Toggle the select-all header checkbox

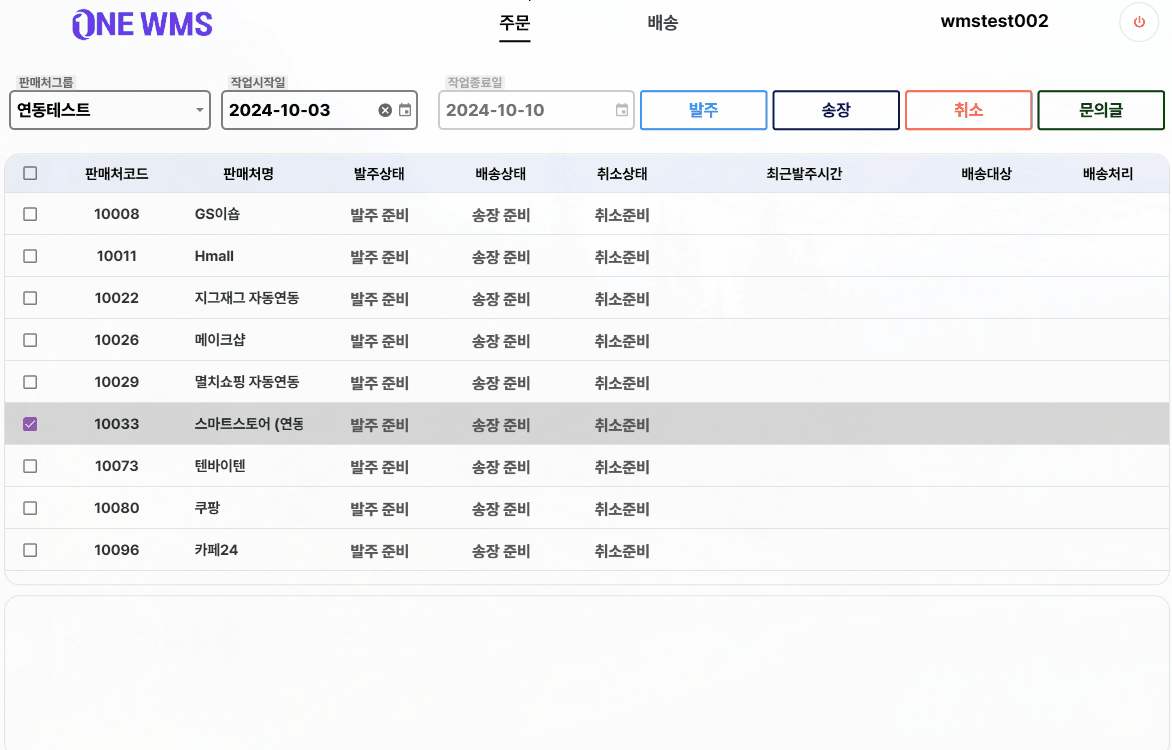(30, 173)
